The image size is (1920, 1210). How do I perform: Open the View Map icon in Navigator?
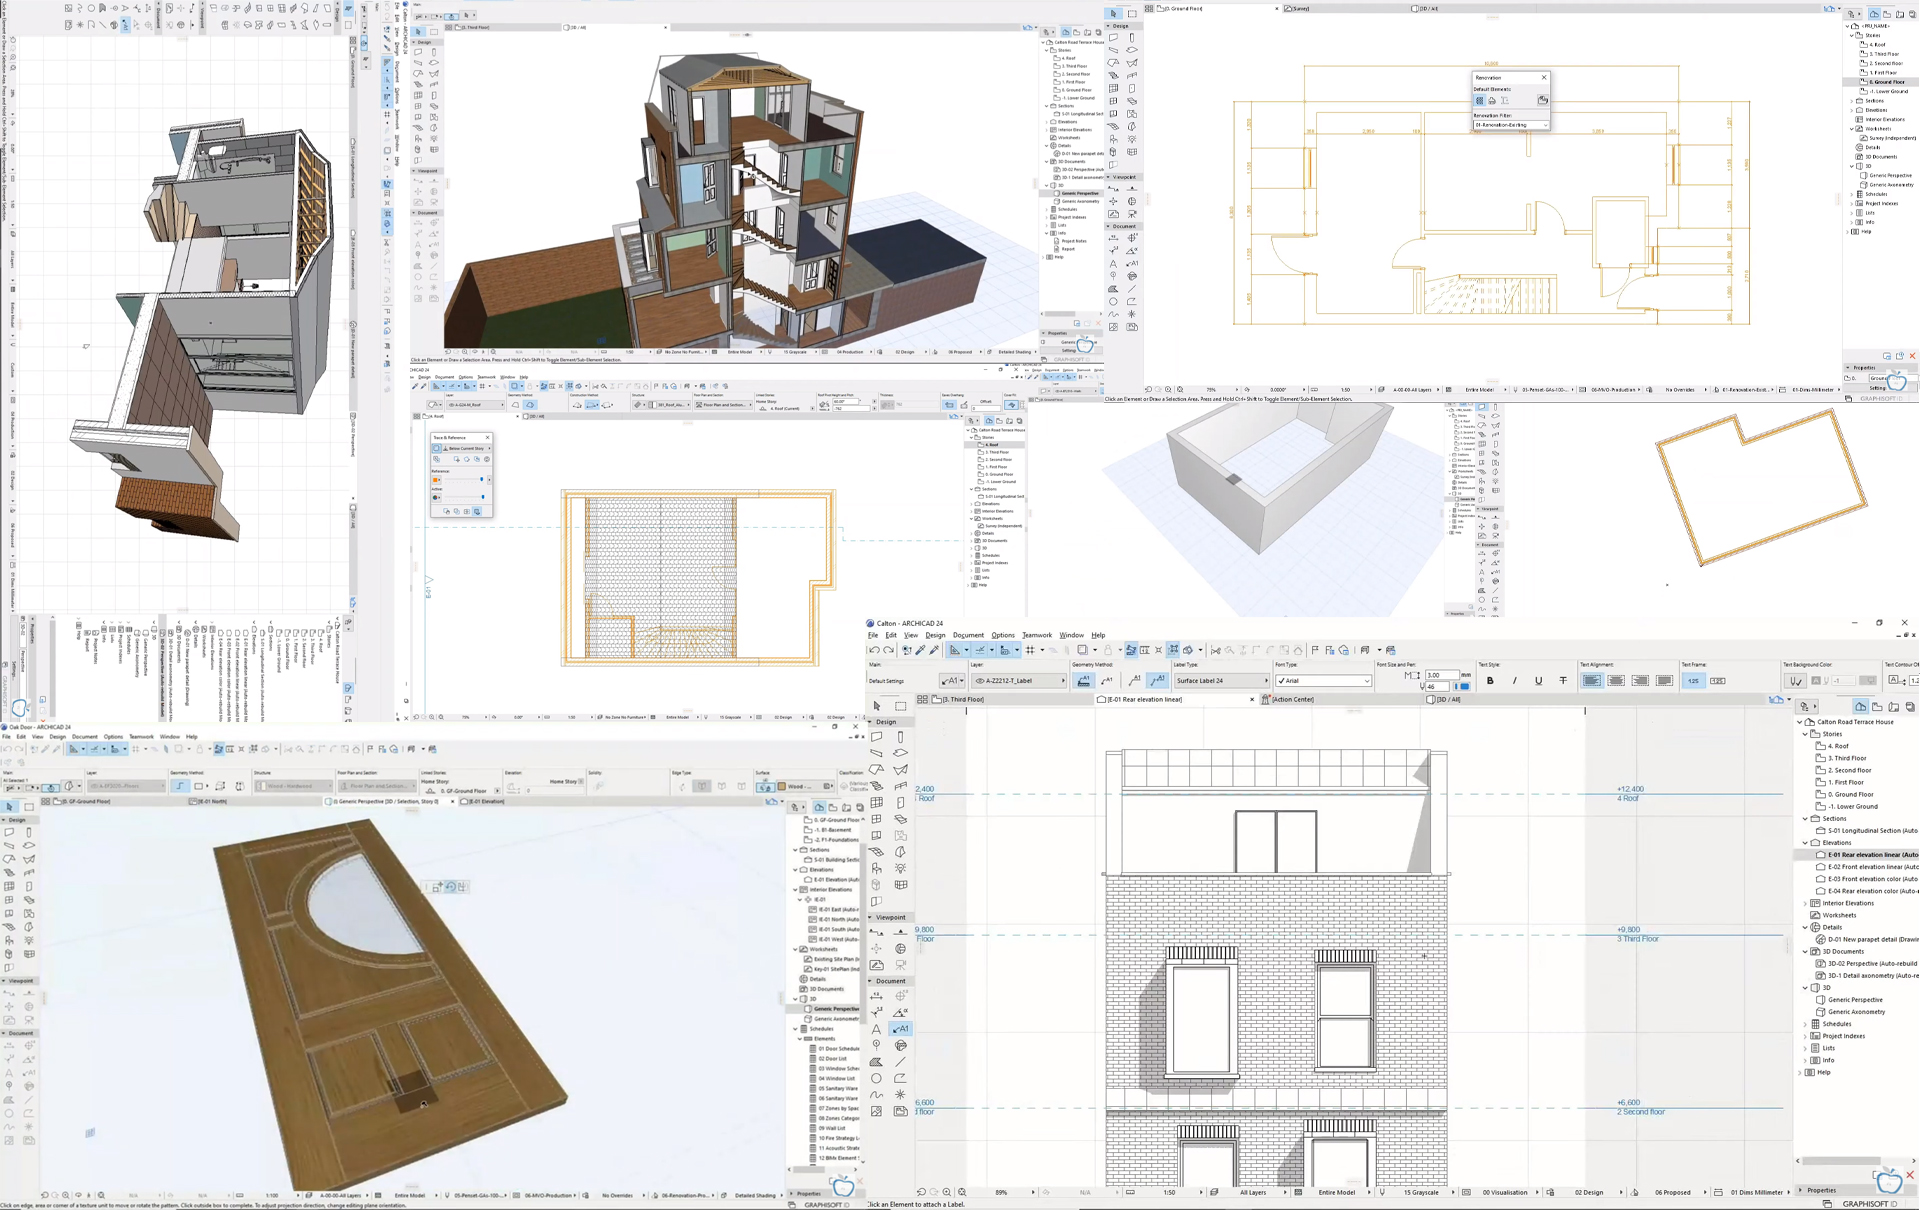coord(1877,706)
